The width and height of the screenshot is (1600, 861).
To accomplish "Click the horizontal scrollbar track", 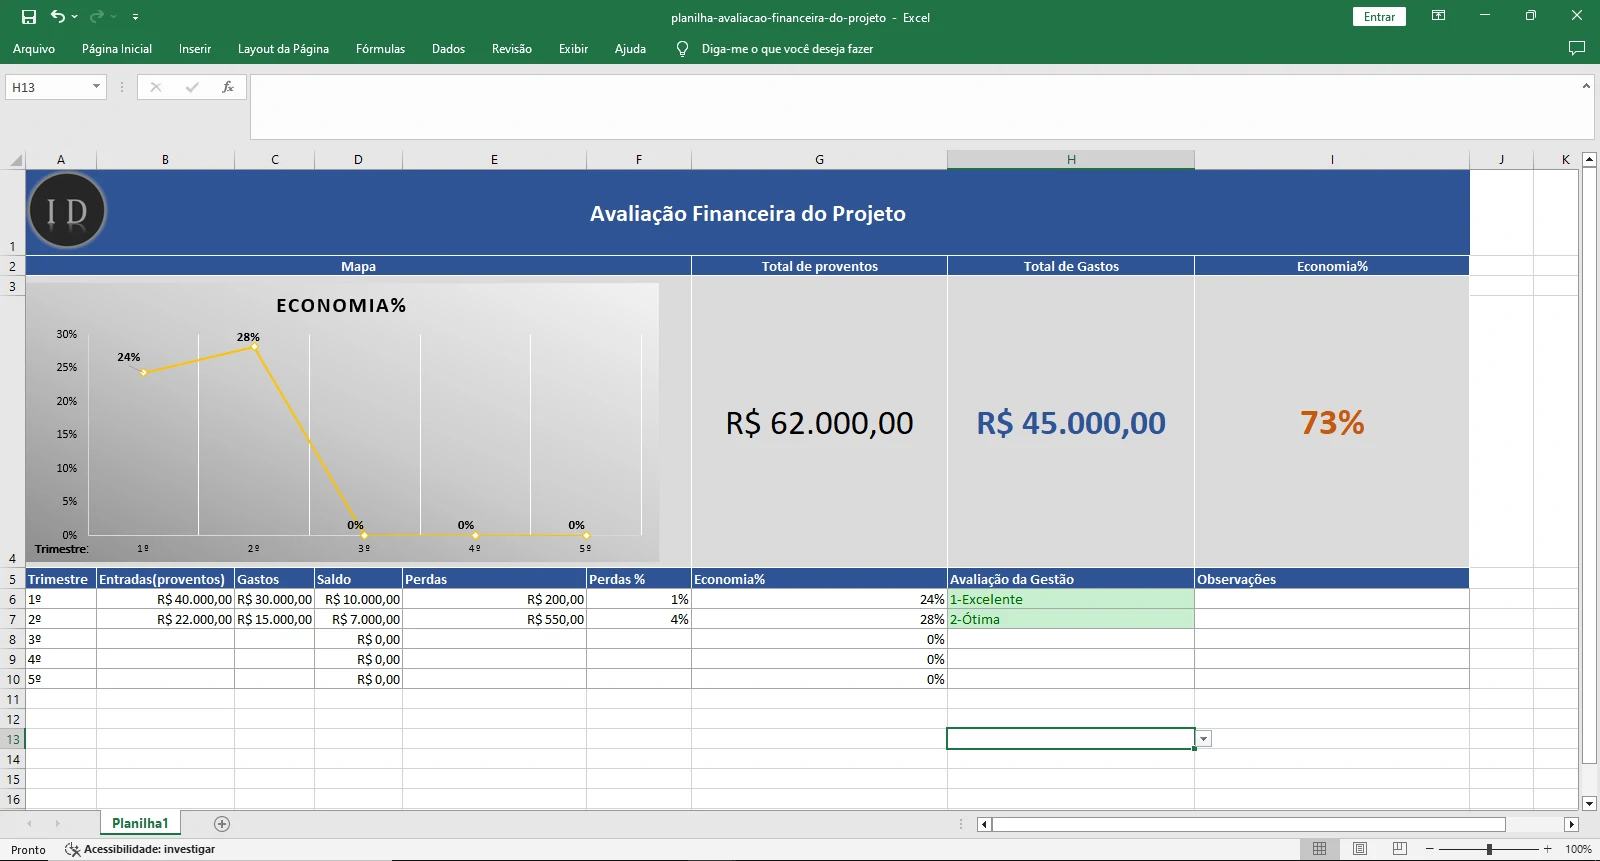I will point(1534,824).
